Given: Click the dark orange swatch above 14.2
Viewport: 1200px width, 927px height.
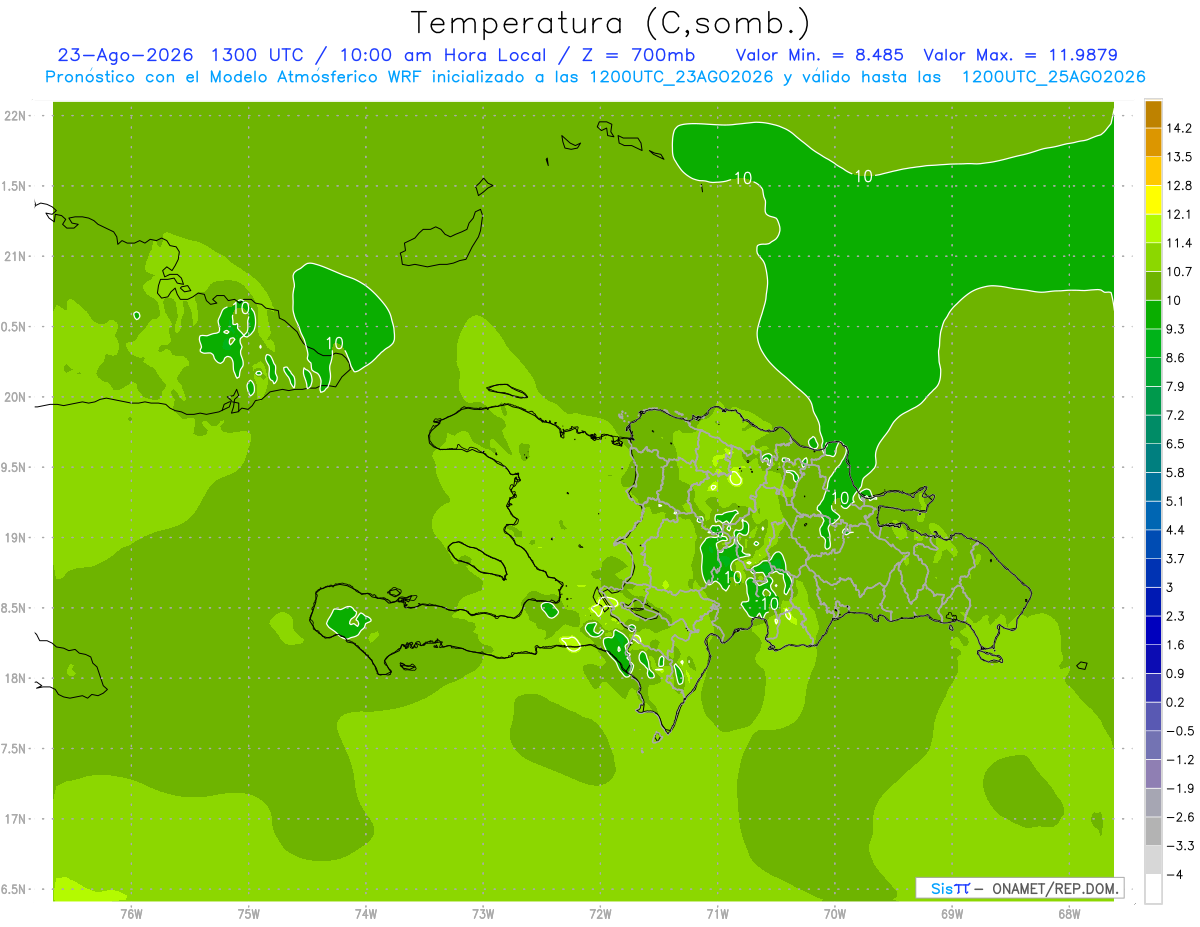Looking at the screenshot, I should click(x=1153, y=113).
